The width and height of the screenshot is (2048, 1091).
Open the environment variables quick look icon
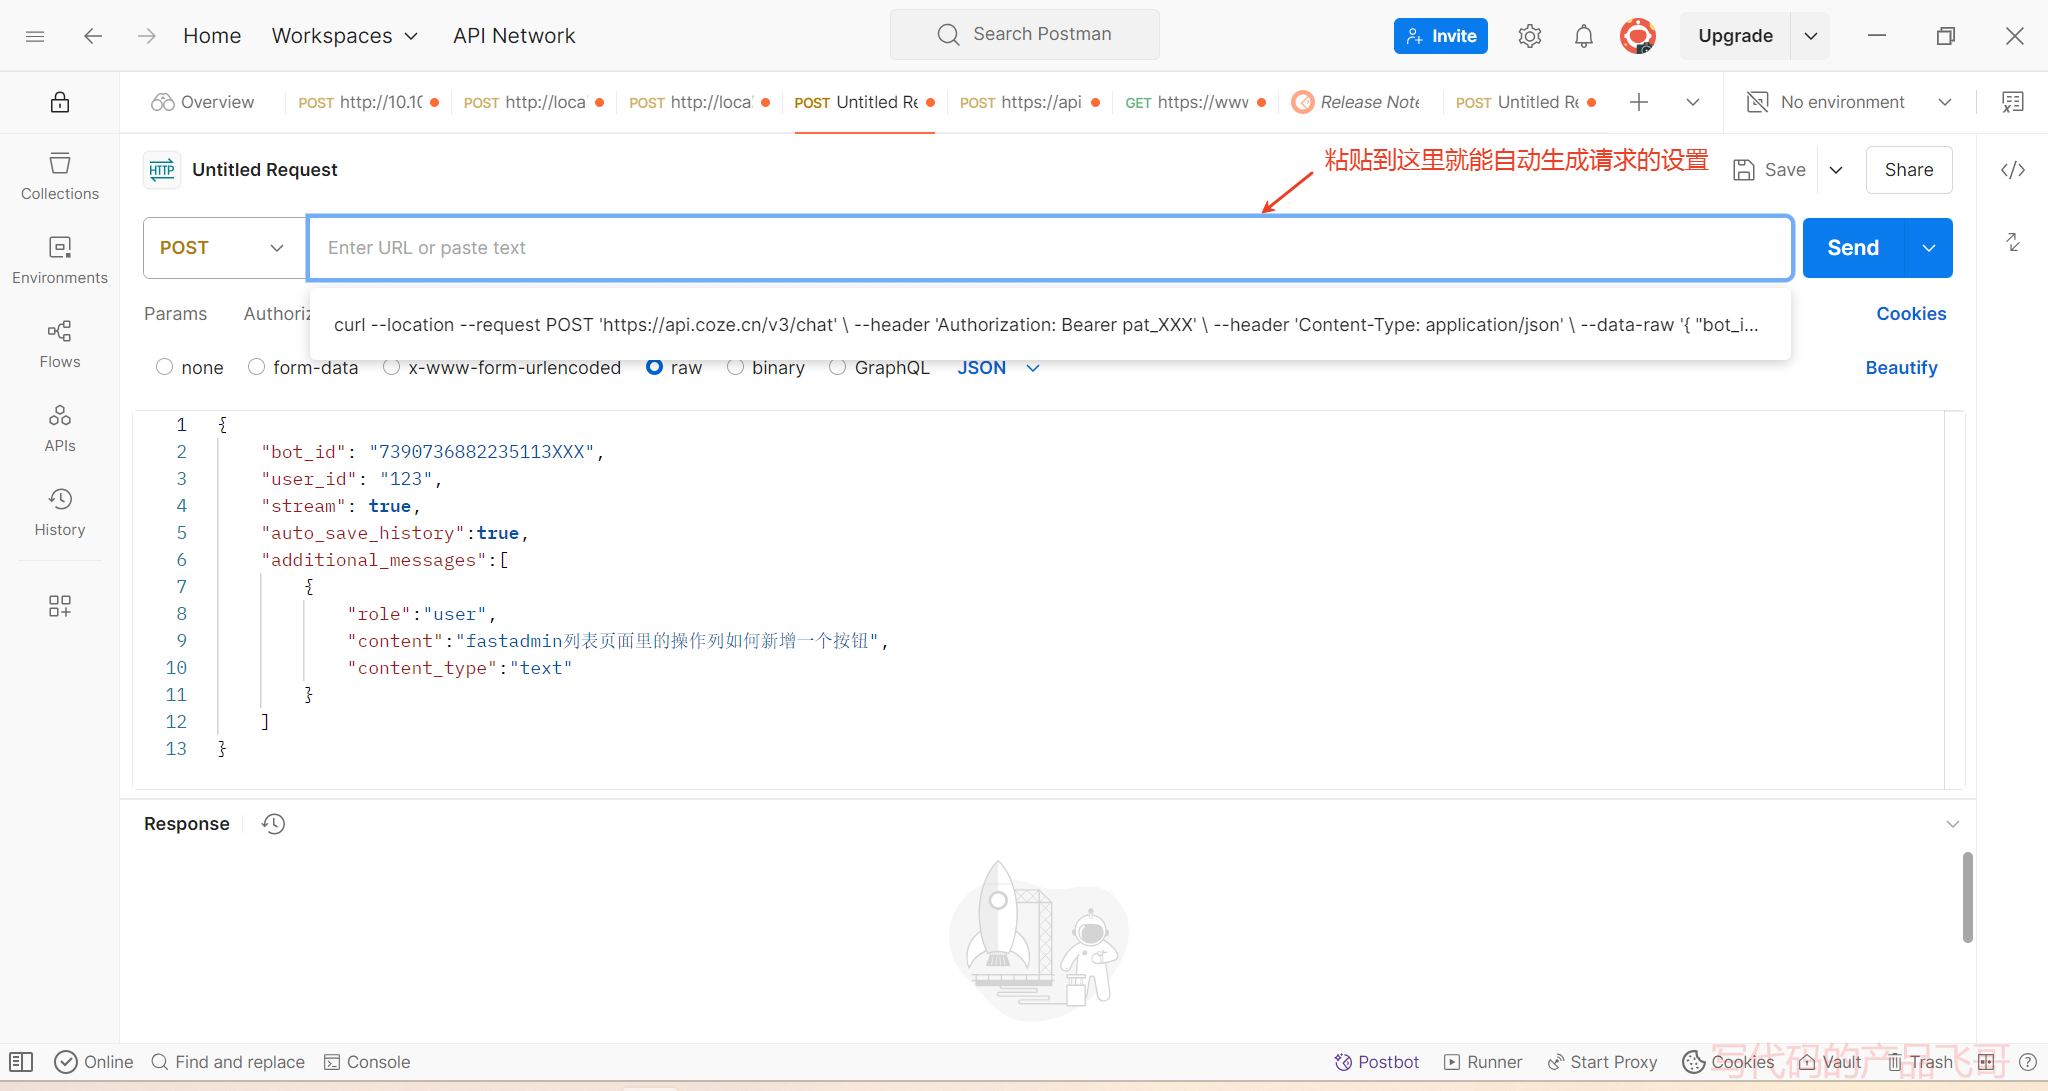click(2013, 102)
